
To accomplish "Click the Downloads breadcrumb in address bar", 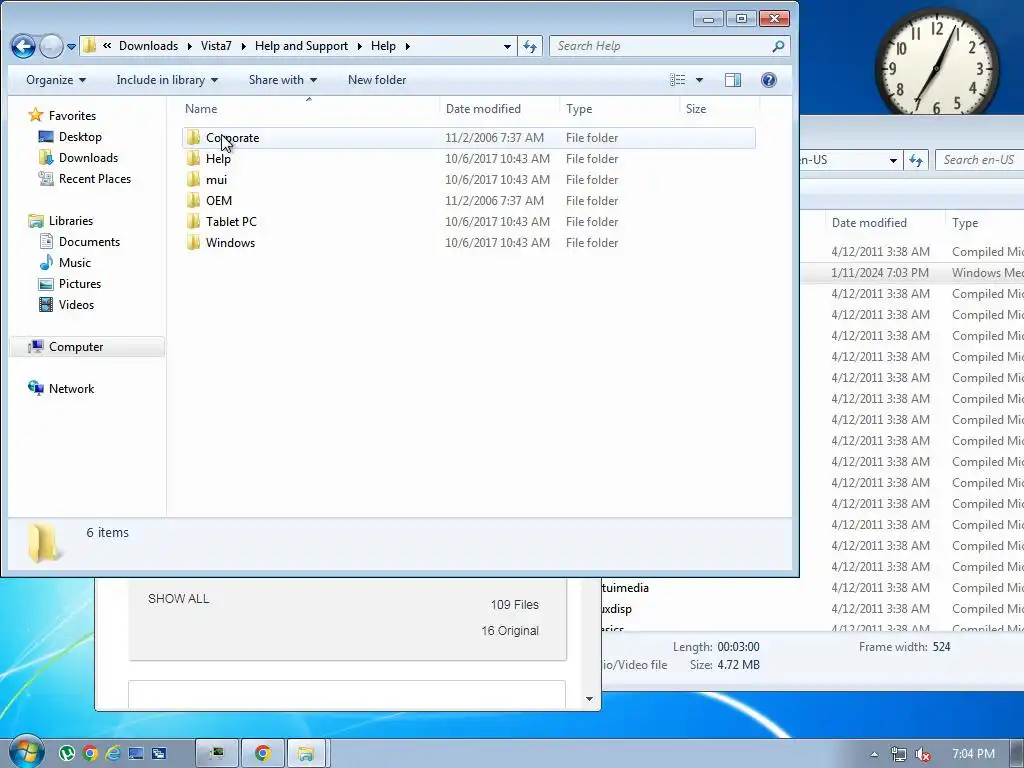I will pyautogui.click(x=148, y=46).
